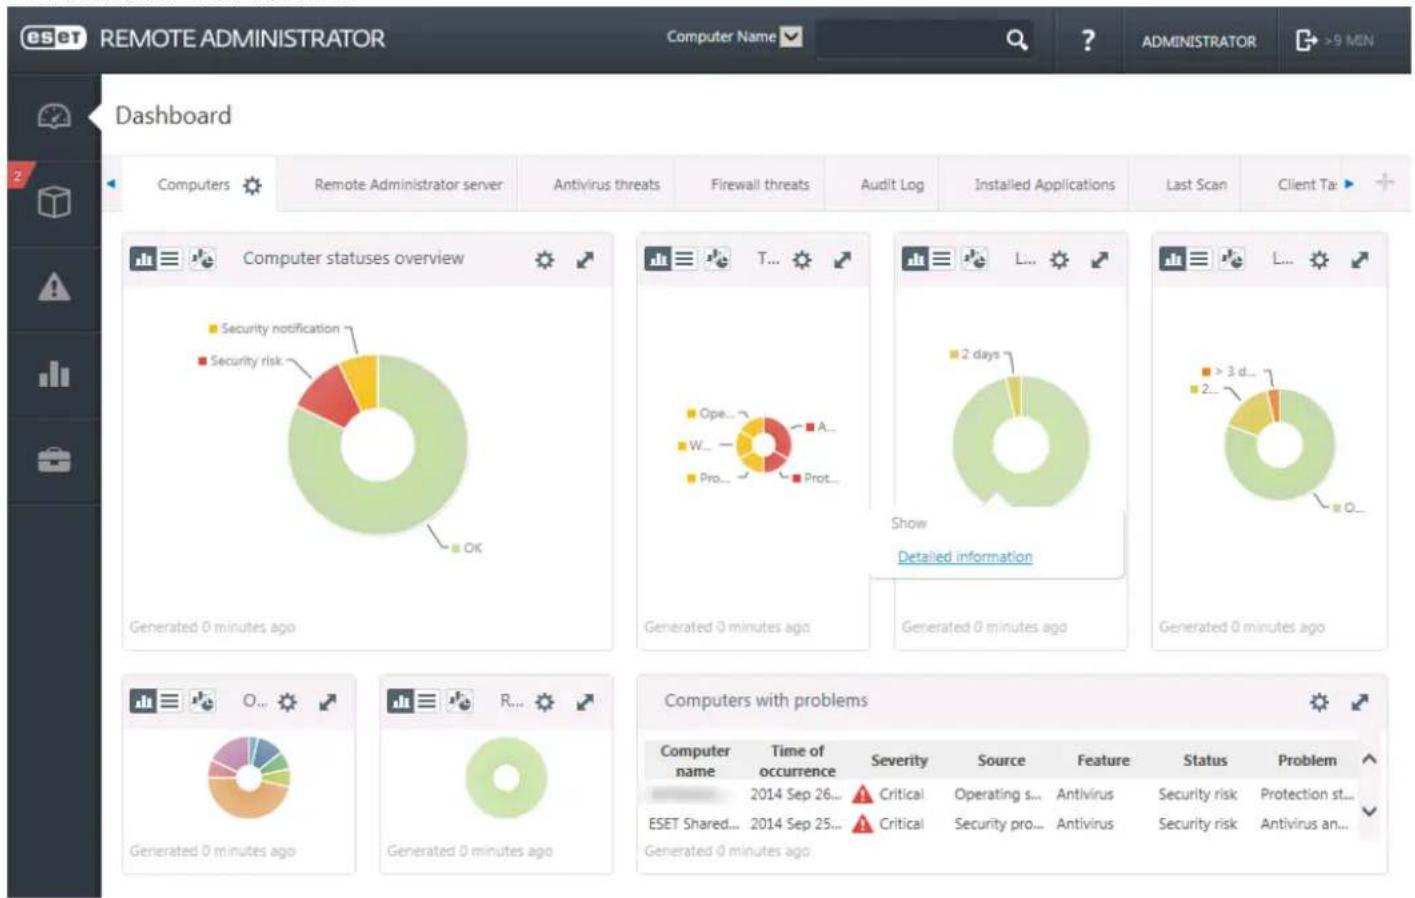Click the yellow Security notification pie slice
Image resolution: width=1415 pixels, height=898 pixels.
pyautogui.click(x=361, y=380)
